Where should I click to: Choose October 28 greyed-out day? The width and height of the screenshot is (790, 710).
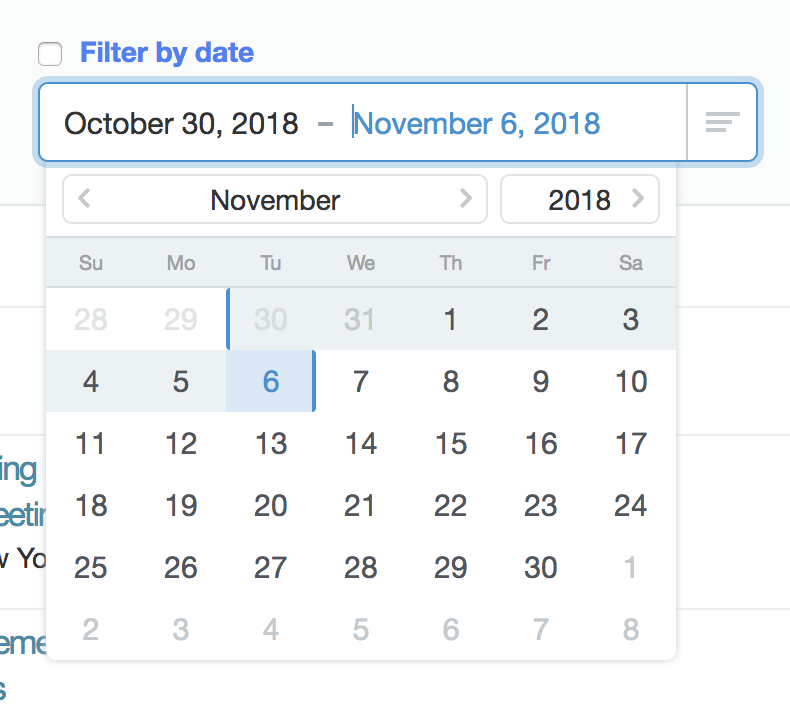(91, 319)
